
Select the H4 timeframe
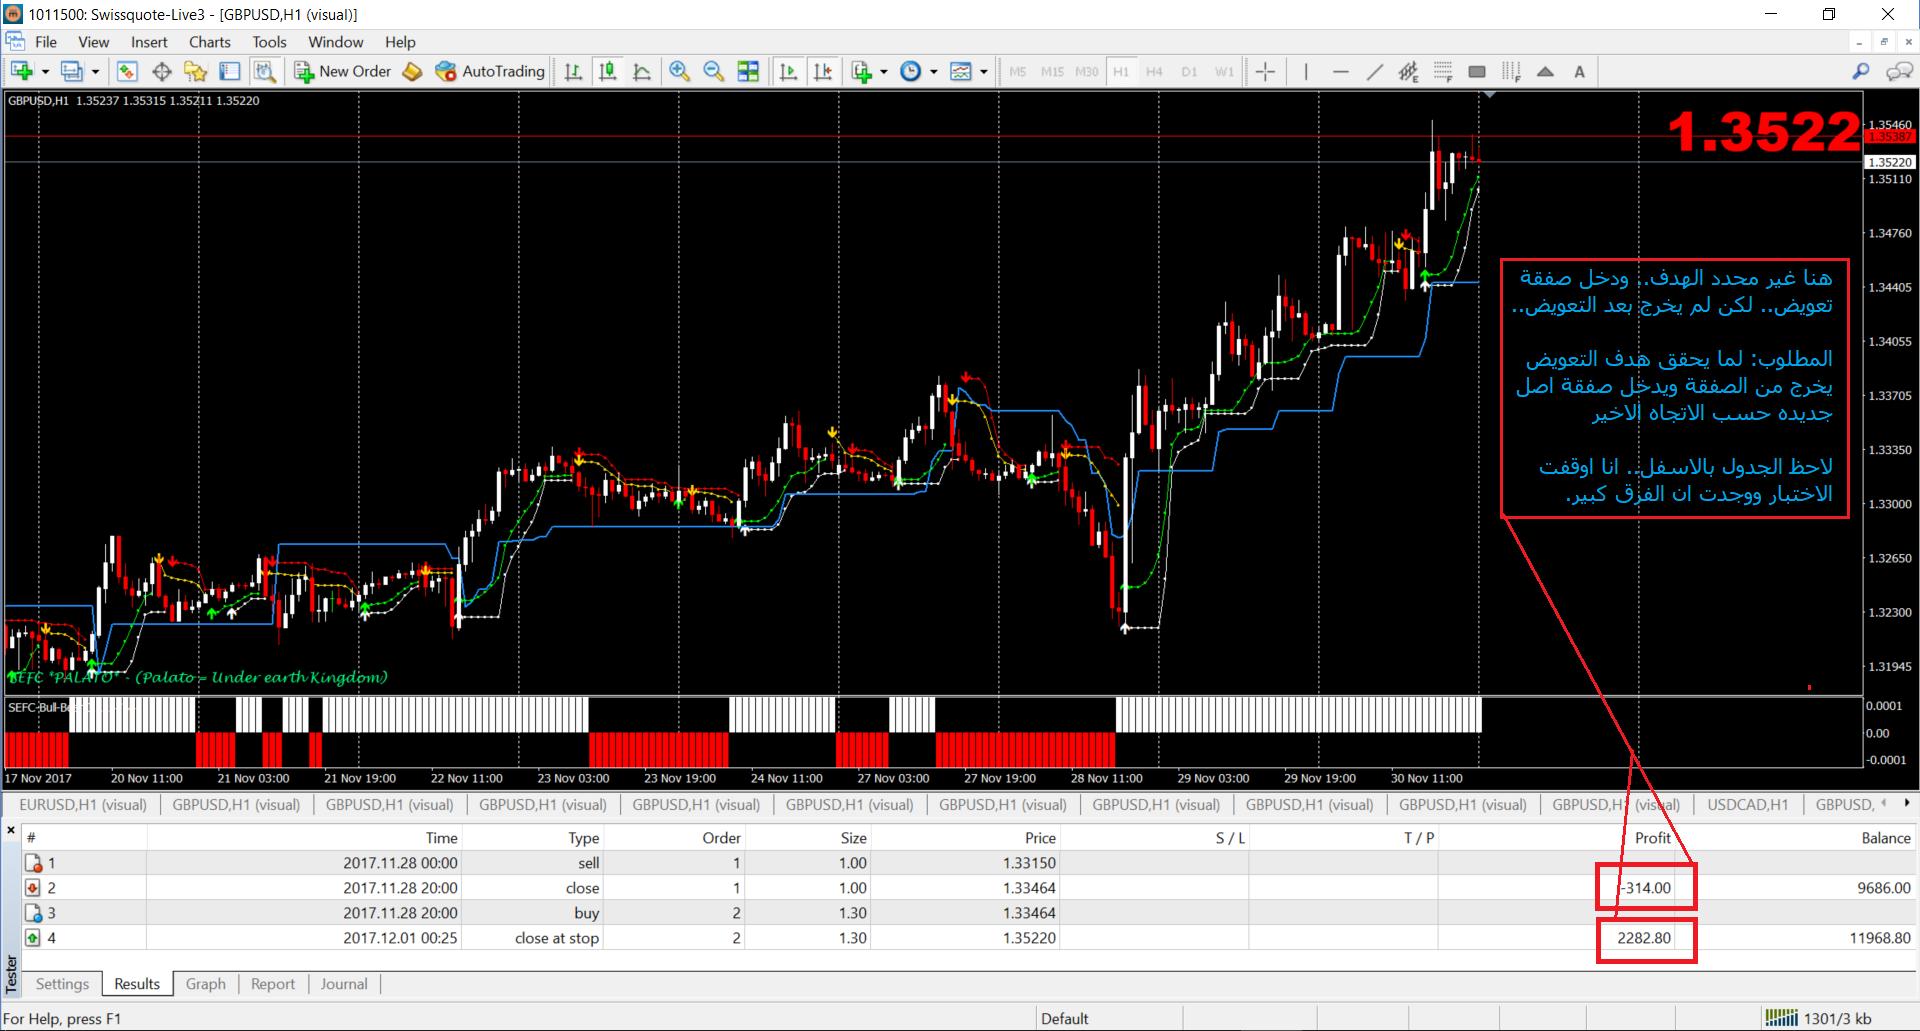[1154, 71]
